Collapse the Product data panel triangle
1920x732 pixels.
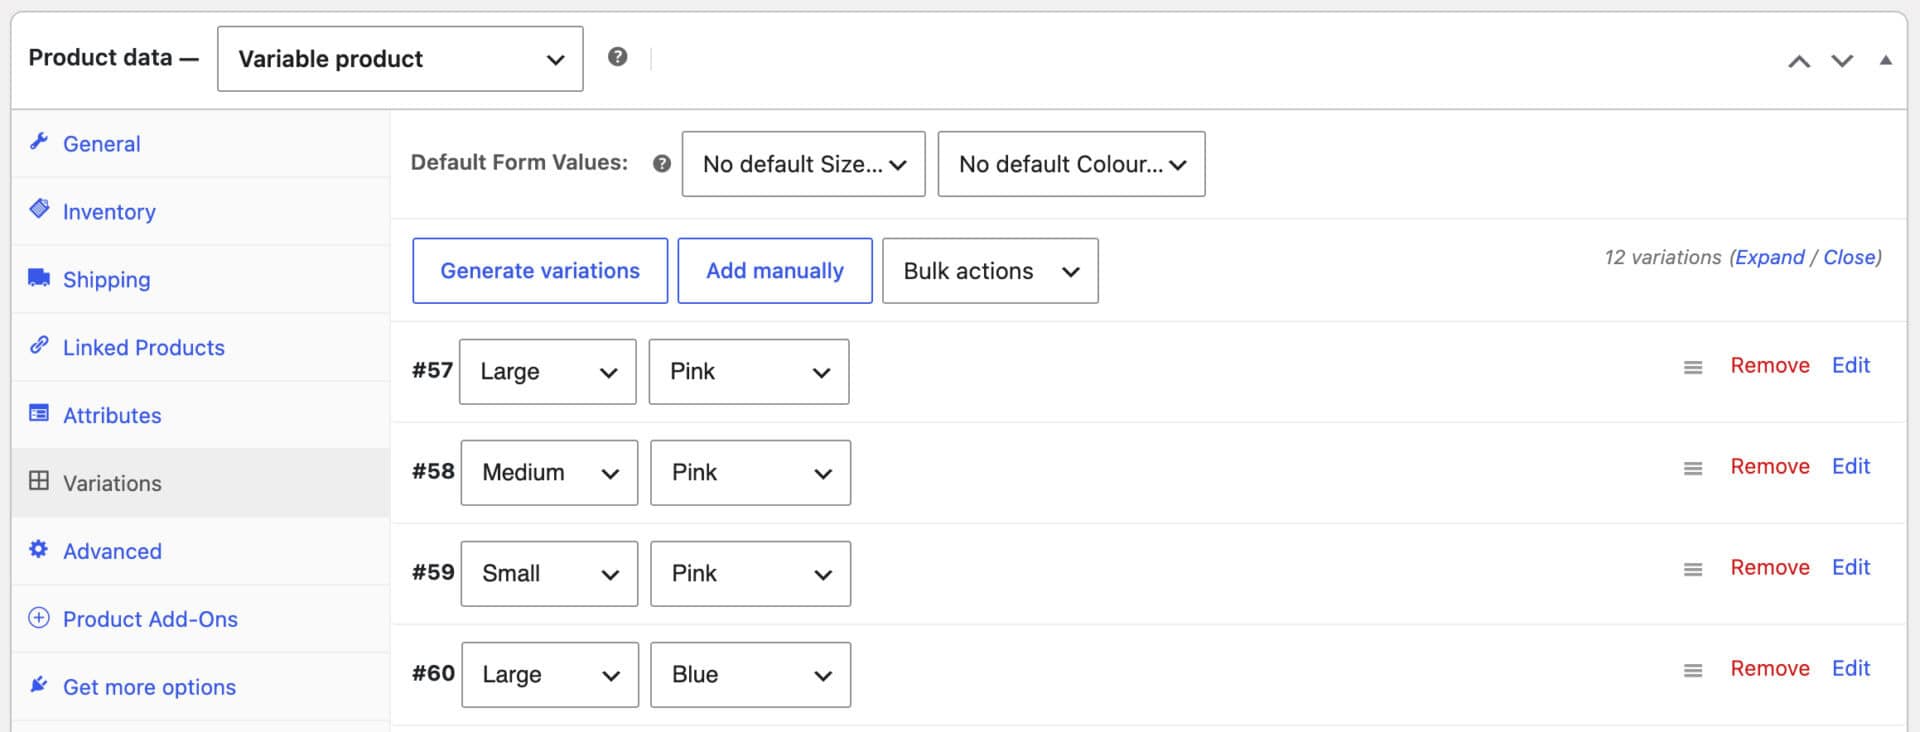coord(1885,60)
